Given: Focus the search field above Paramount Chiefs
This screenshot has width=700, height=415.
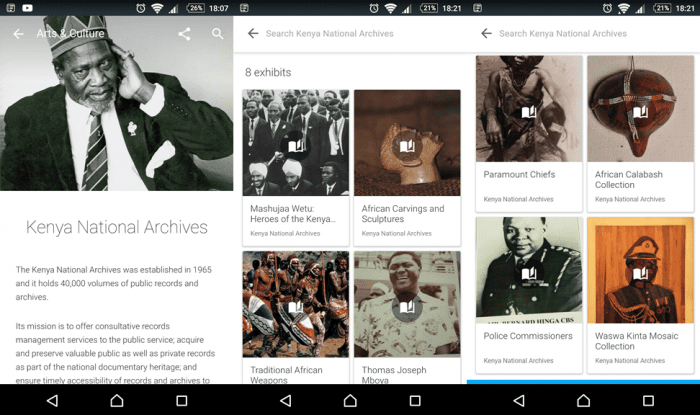Looking at the screenshot, I should (x=563, y=33).
